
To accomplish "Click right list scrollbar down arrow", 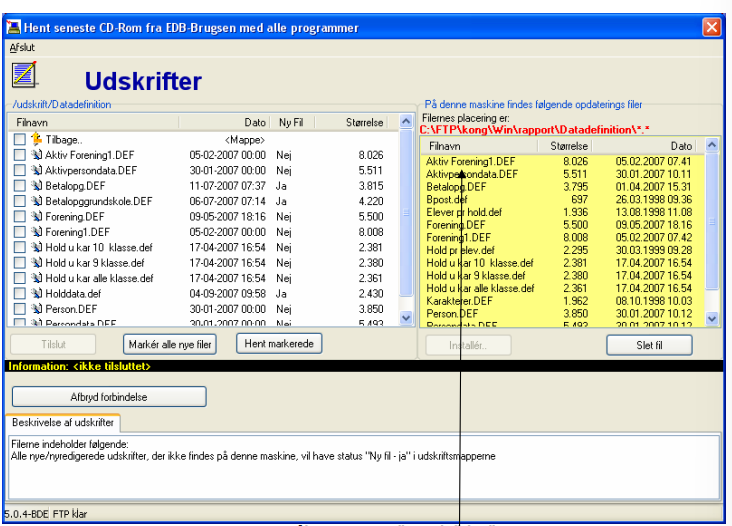I will pyautogui.click(x=712, y=319).
